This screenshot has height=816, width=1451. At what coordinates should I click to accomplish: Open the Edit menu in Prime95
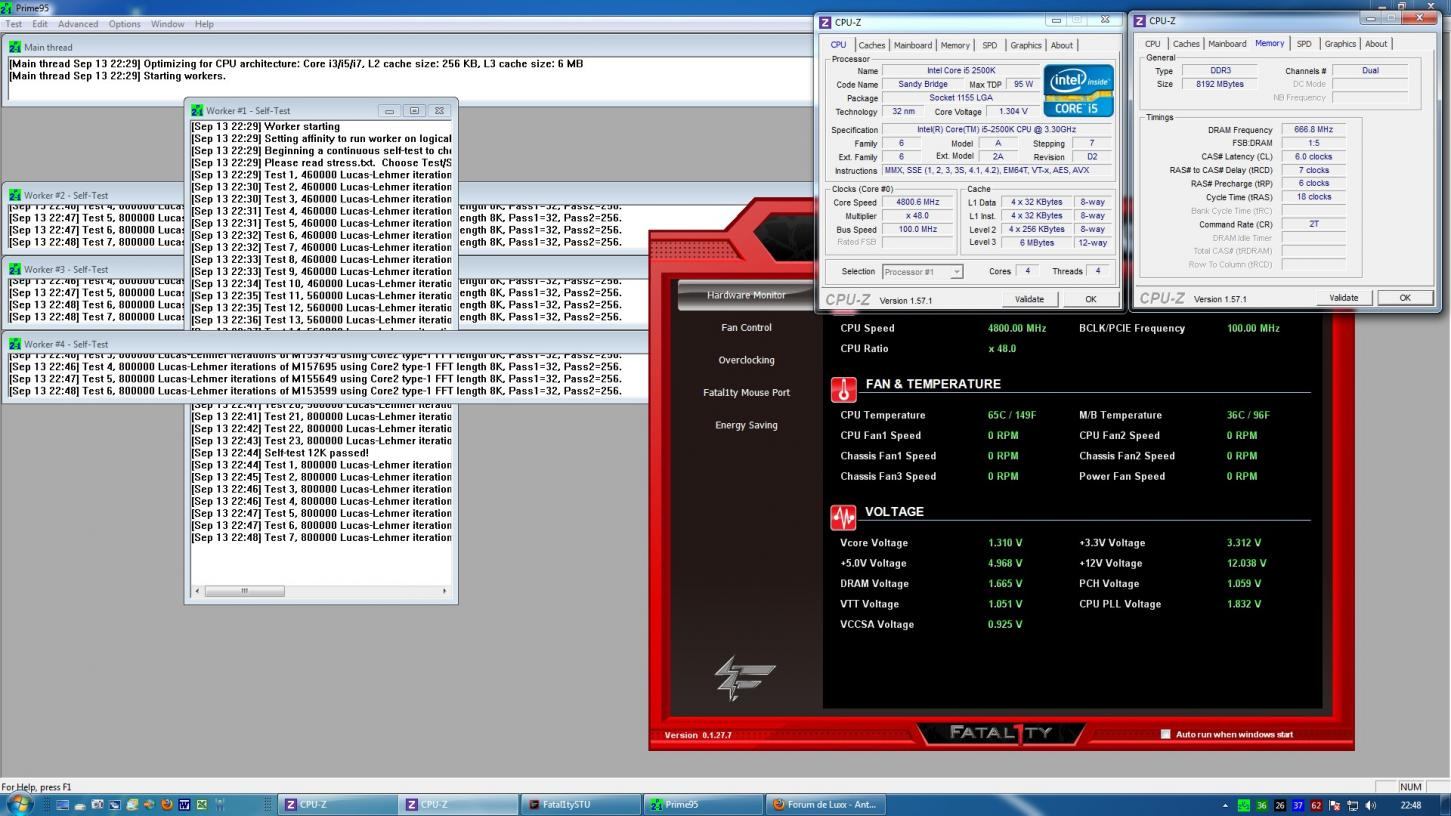pos(40,24)
